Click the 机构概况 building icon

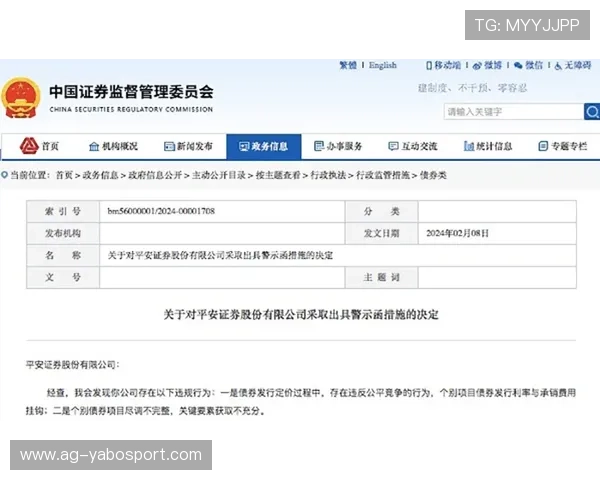pos(94,146)
